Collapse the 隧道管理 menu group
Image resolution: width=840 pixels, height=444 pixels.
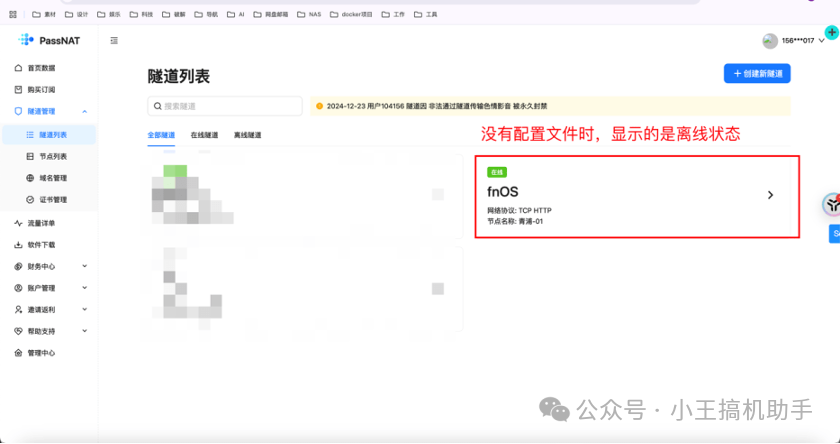pos(84,112)
